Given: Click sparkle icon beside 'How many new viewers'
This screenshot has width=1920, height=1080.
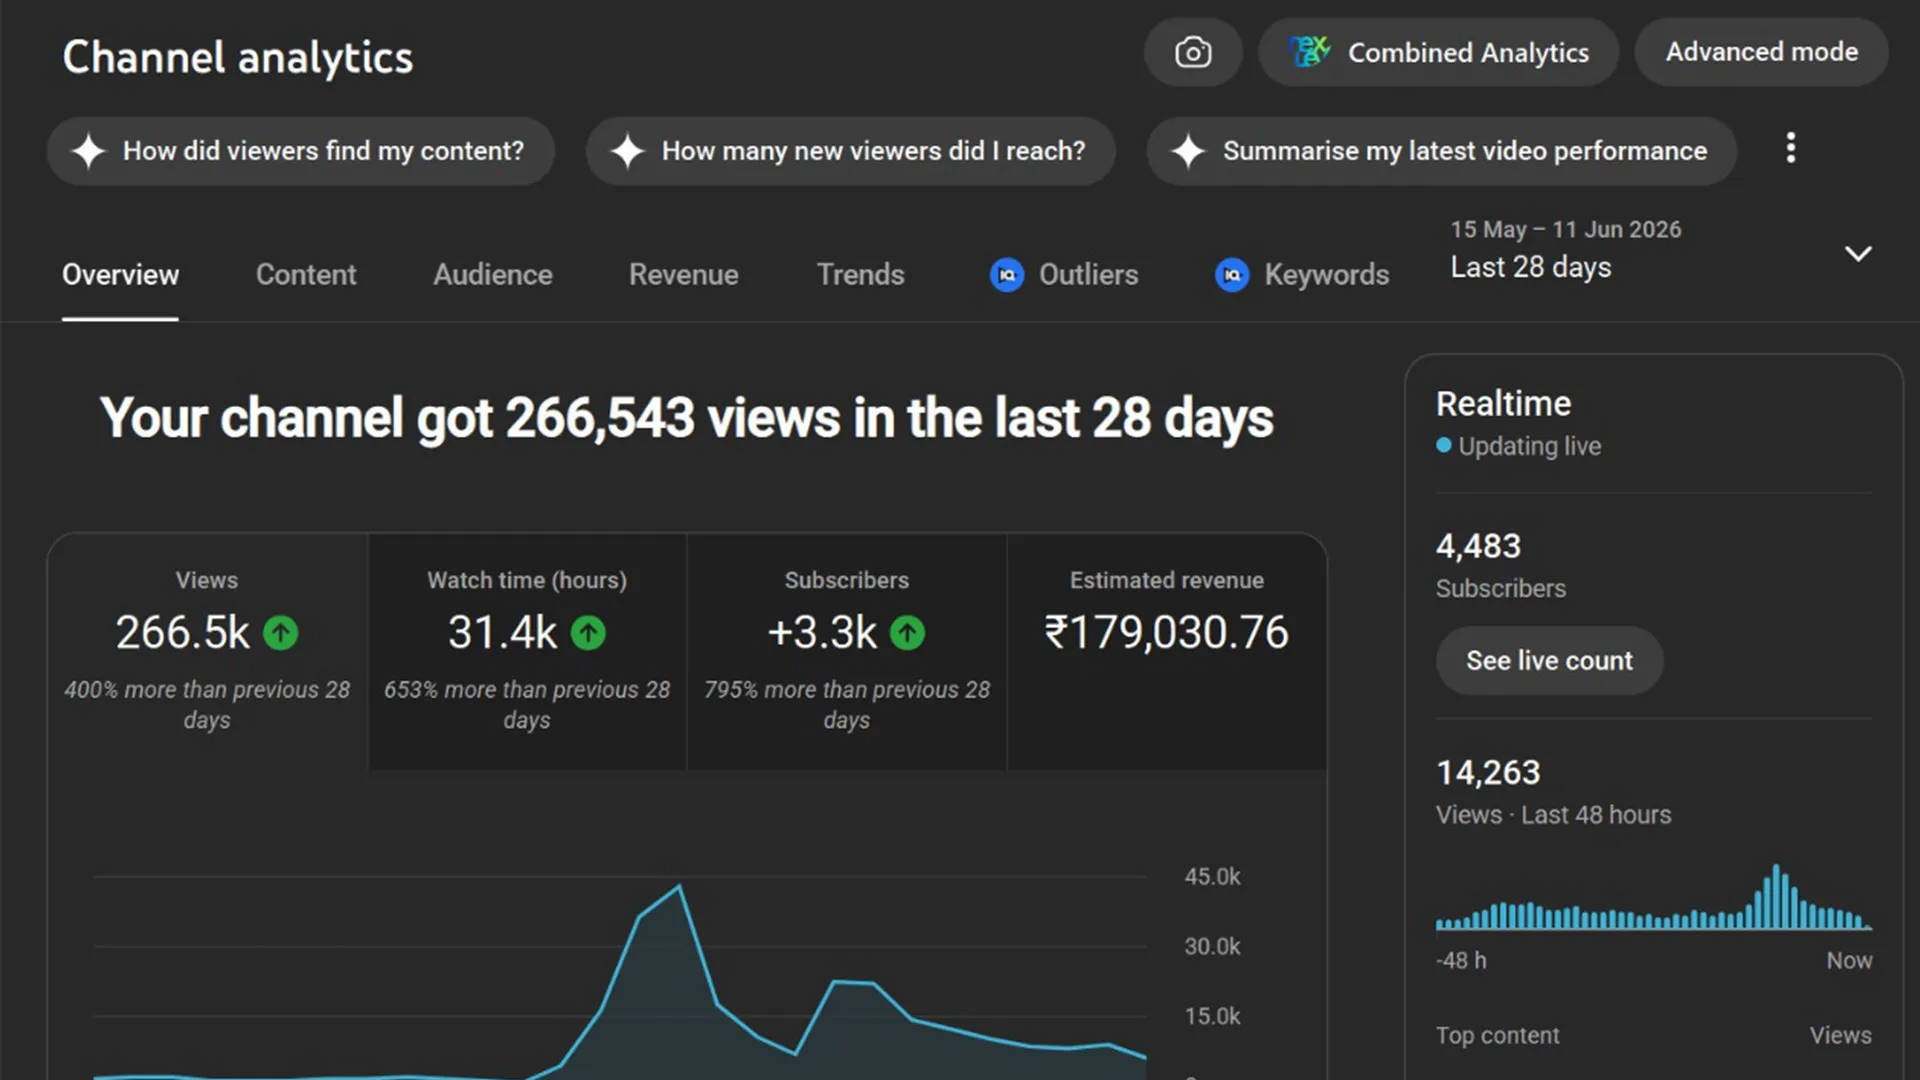Looking at the screenshot, I should pos(628,151).
